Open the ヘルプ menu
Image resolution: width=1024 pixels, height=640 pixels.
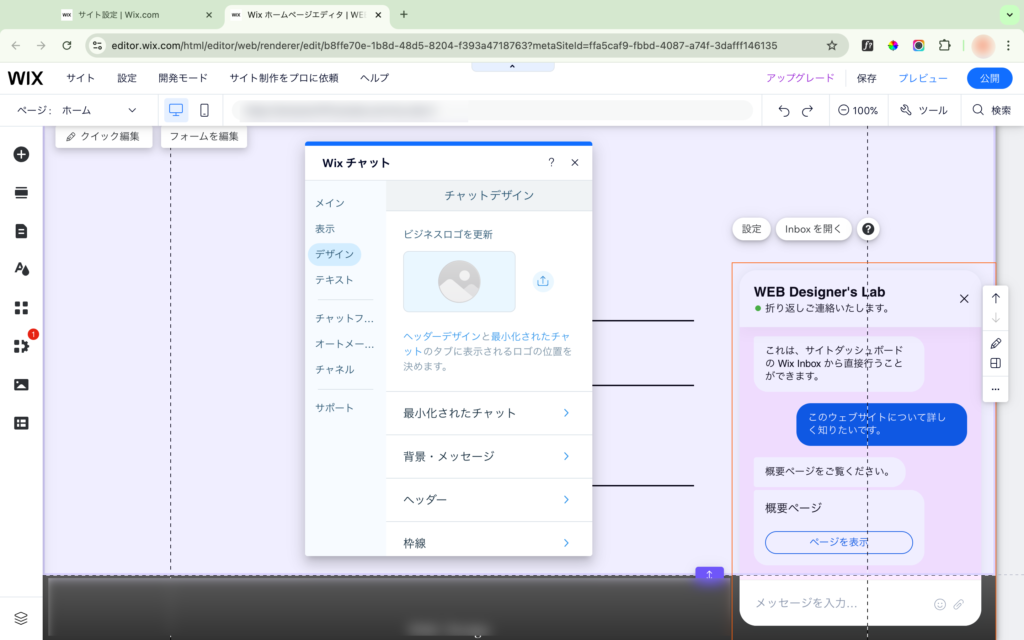point(374,78)
